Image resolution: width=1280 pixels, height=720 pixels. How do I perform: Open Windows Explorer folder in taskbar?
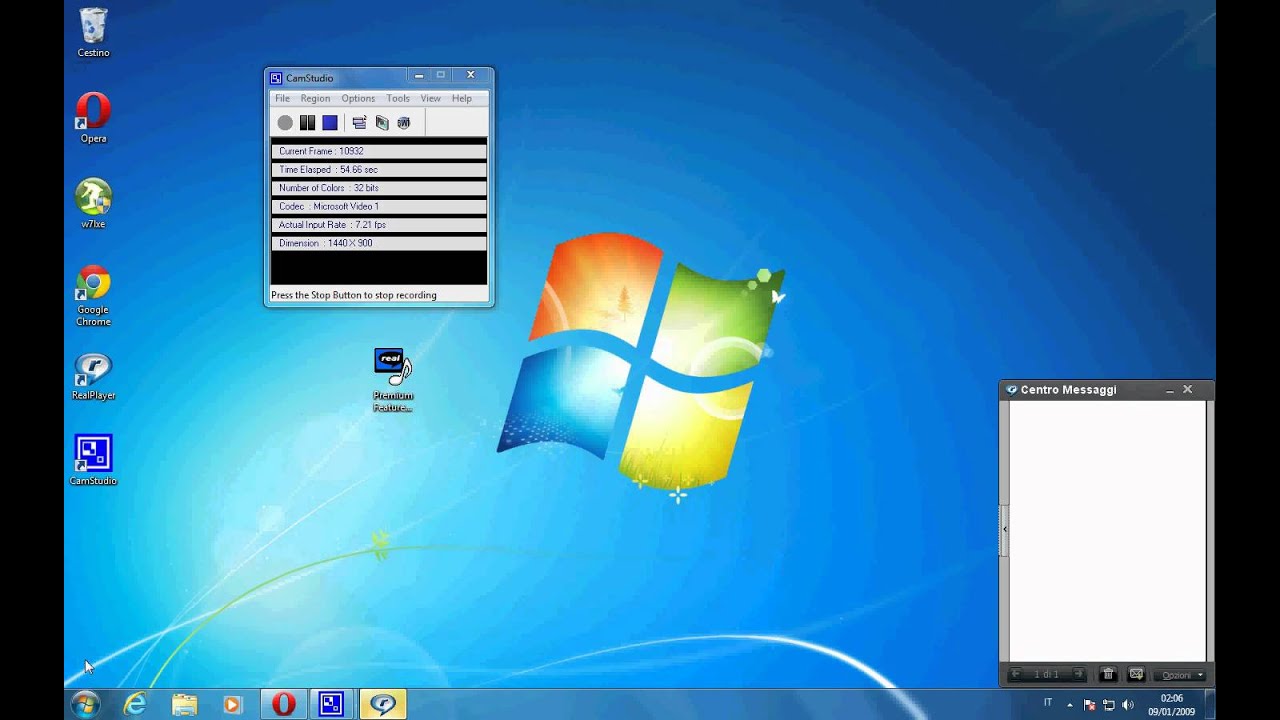184,704
